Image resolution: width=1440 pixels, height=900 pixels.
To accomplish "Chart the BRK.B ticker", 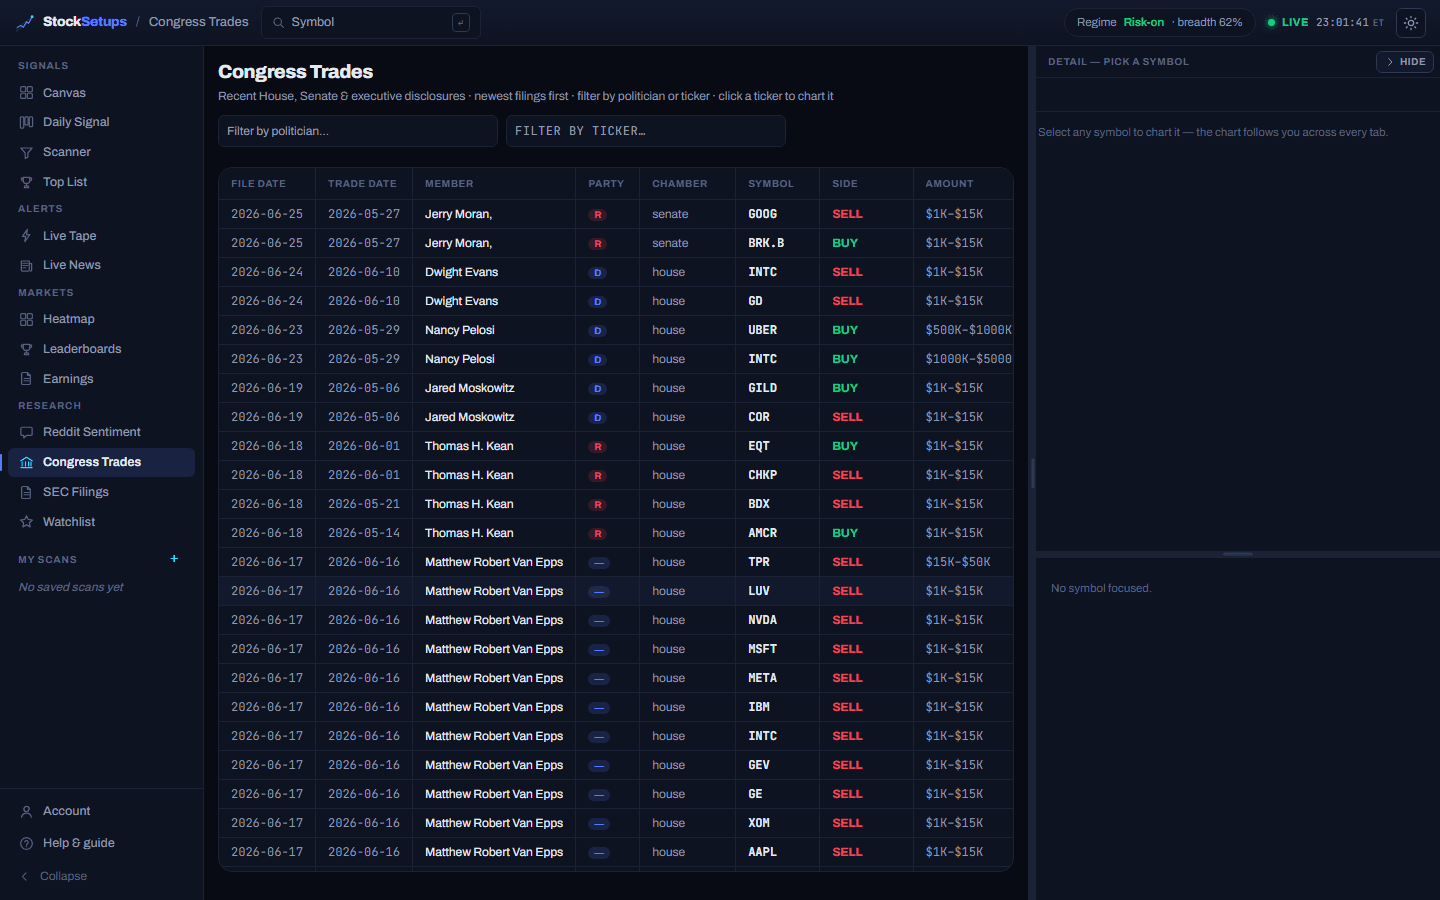I will pos(766,243).
